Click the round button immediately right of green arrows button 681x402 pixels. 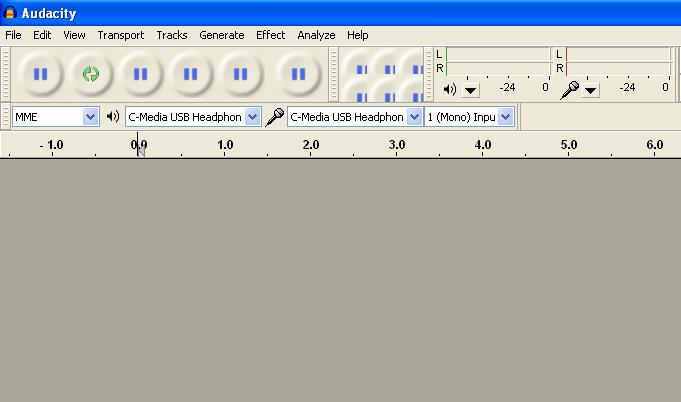(140, 74)
